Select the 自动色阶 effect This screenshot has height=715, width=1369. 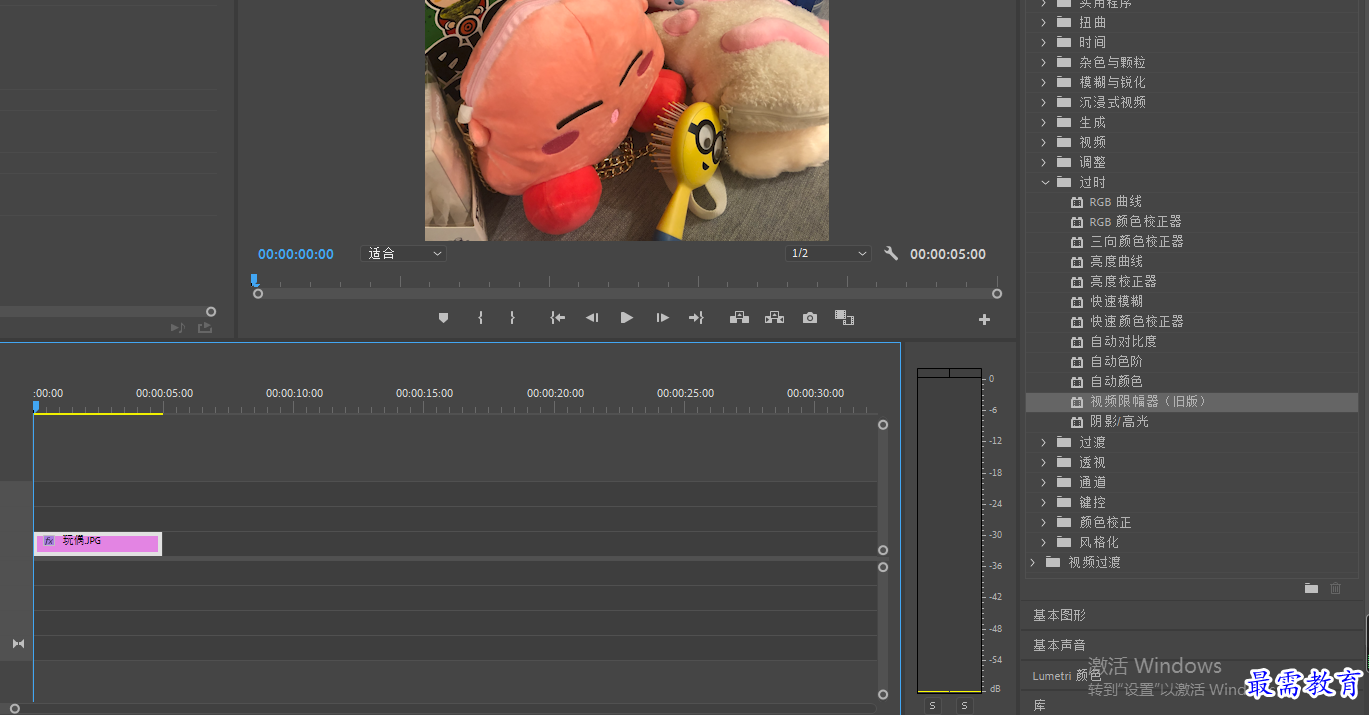(1116, 362)
